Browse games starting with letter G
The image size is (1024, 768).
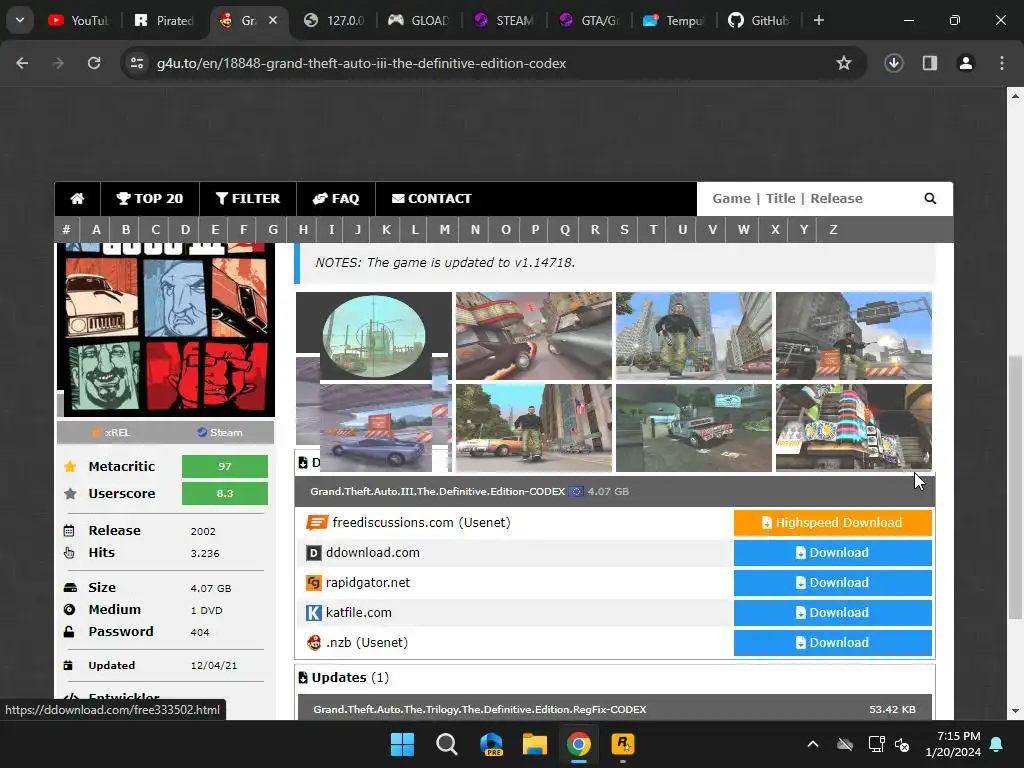[273, 230]
